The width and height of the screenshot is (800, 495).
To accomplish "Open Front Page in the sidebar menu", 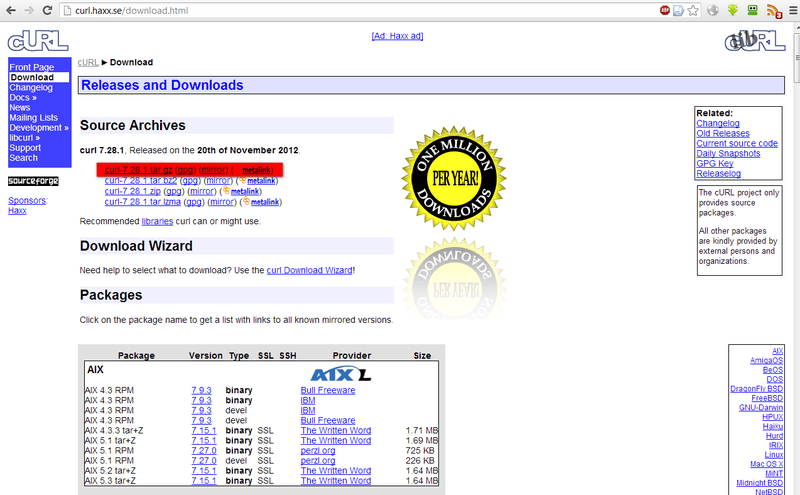I will point(32,67).
